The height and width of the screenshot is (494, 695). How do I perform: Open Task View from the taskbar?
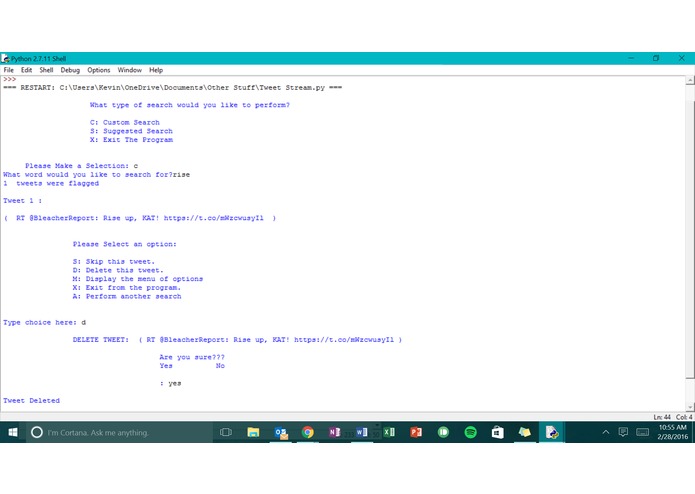click(x=226, y=432)
